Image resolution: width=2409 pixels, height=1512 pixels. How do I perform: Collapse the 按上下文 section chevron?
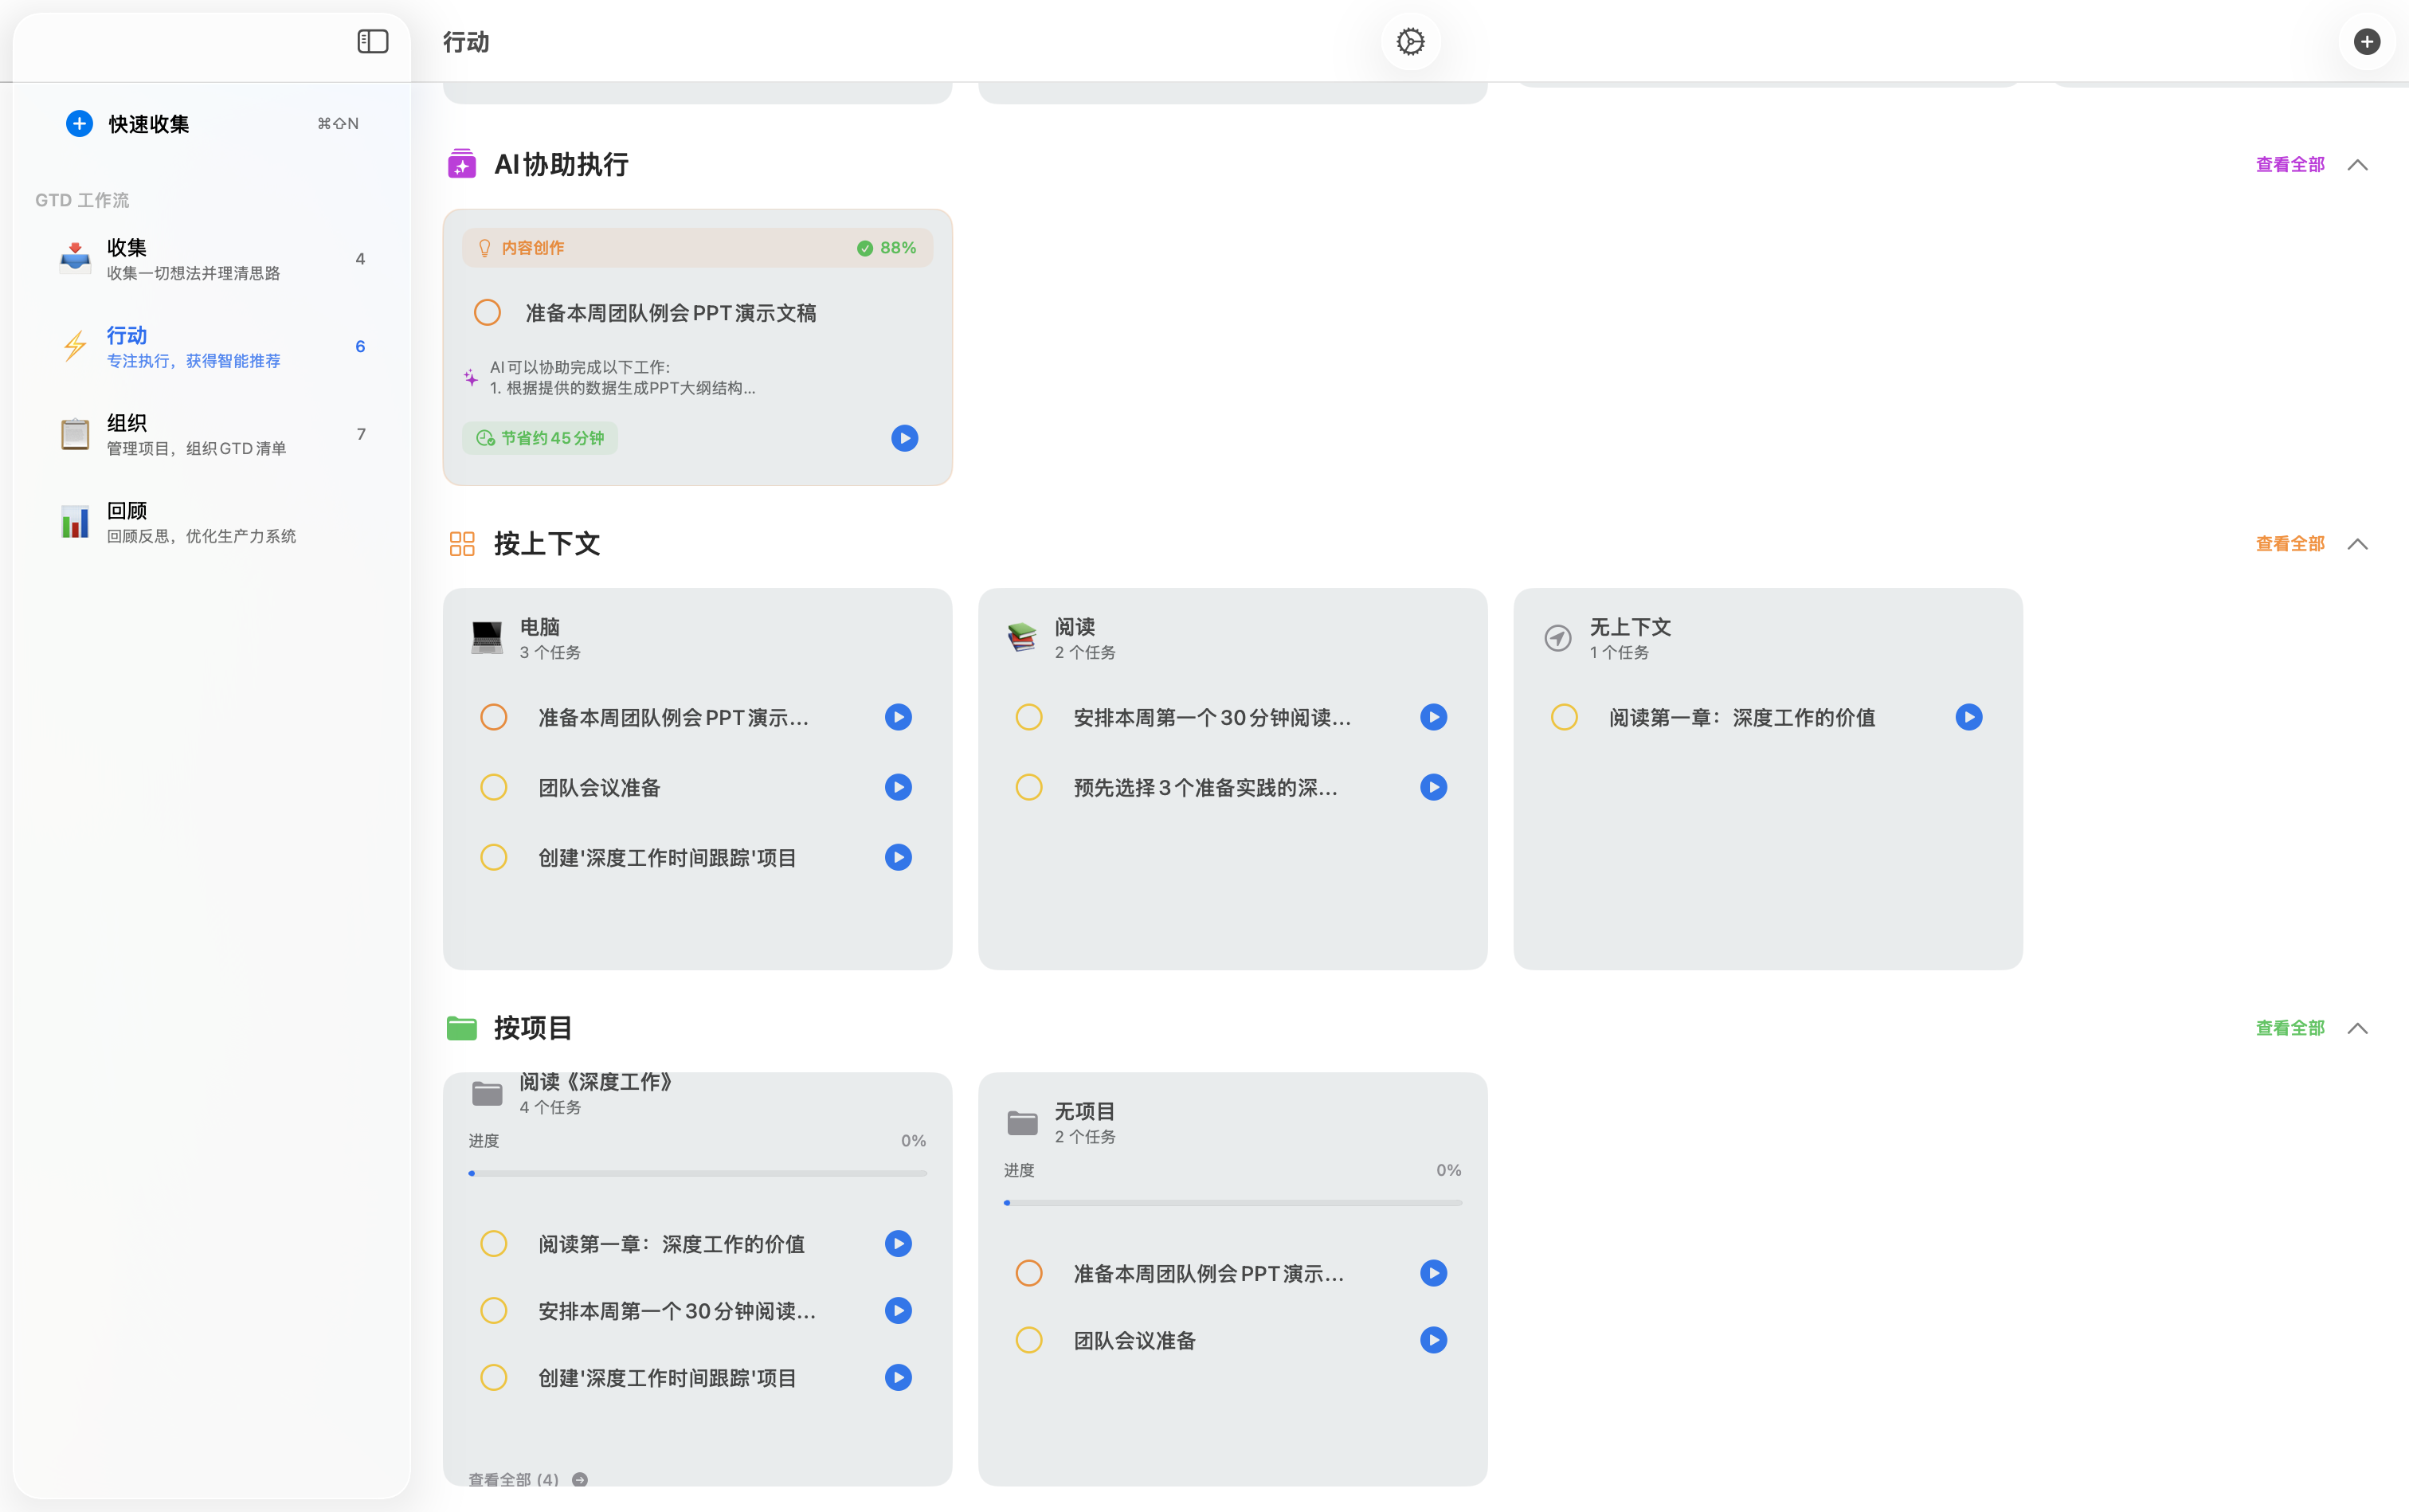[2357, 543]
